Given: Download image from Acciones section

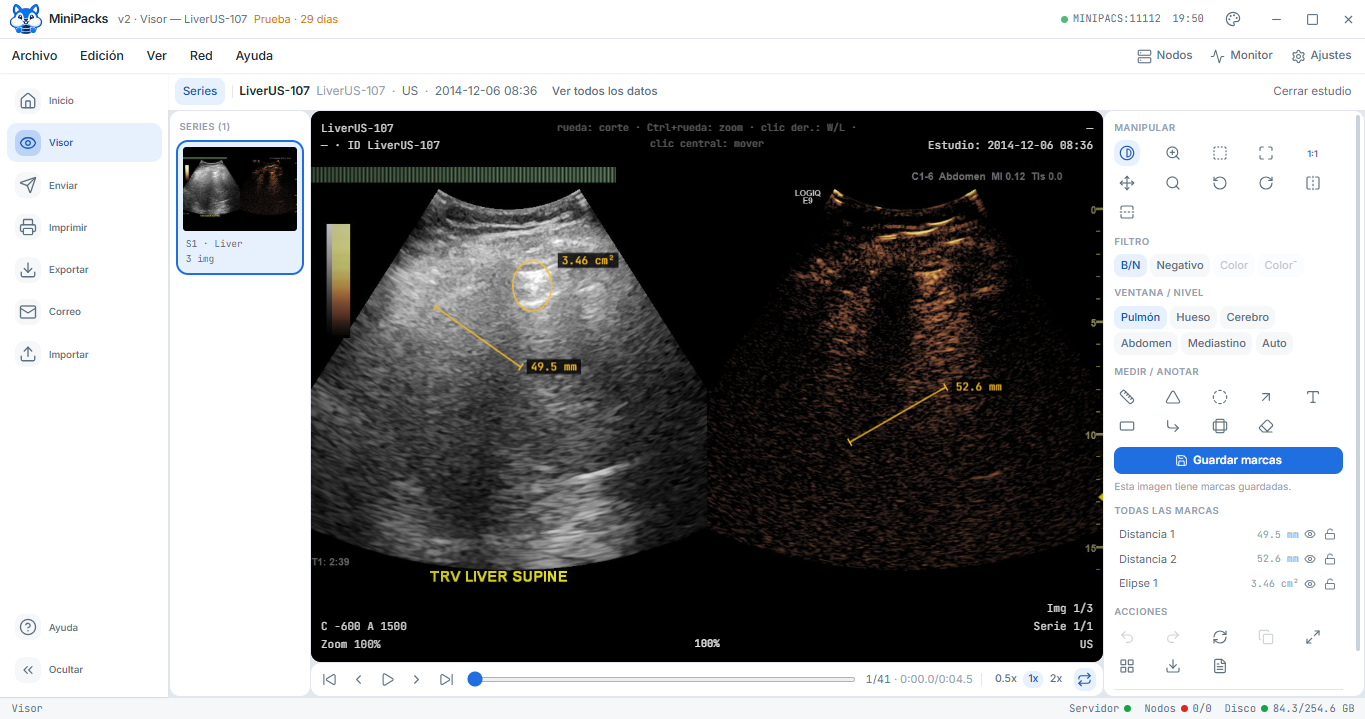Looking at the screenshot, I should click(x=1173, y=666).
